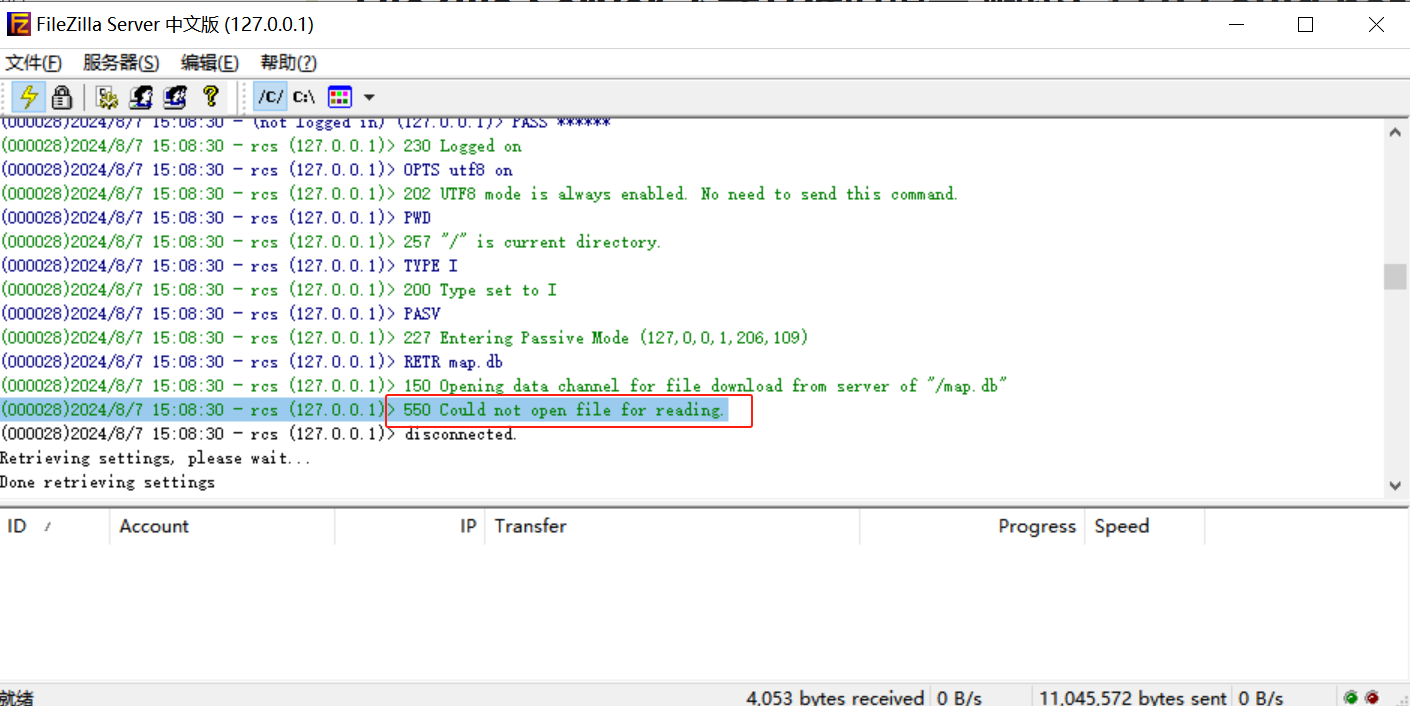
Task: Click the 'Retrieving settings, please wait...' line
Action: pos(156,458)
